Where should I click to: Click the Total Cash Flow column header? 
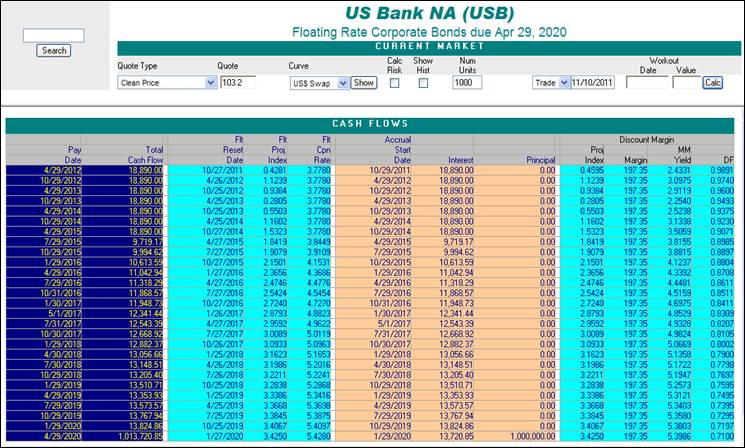(146, 155)
